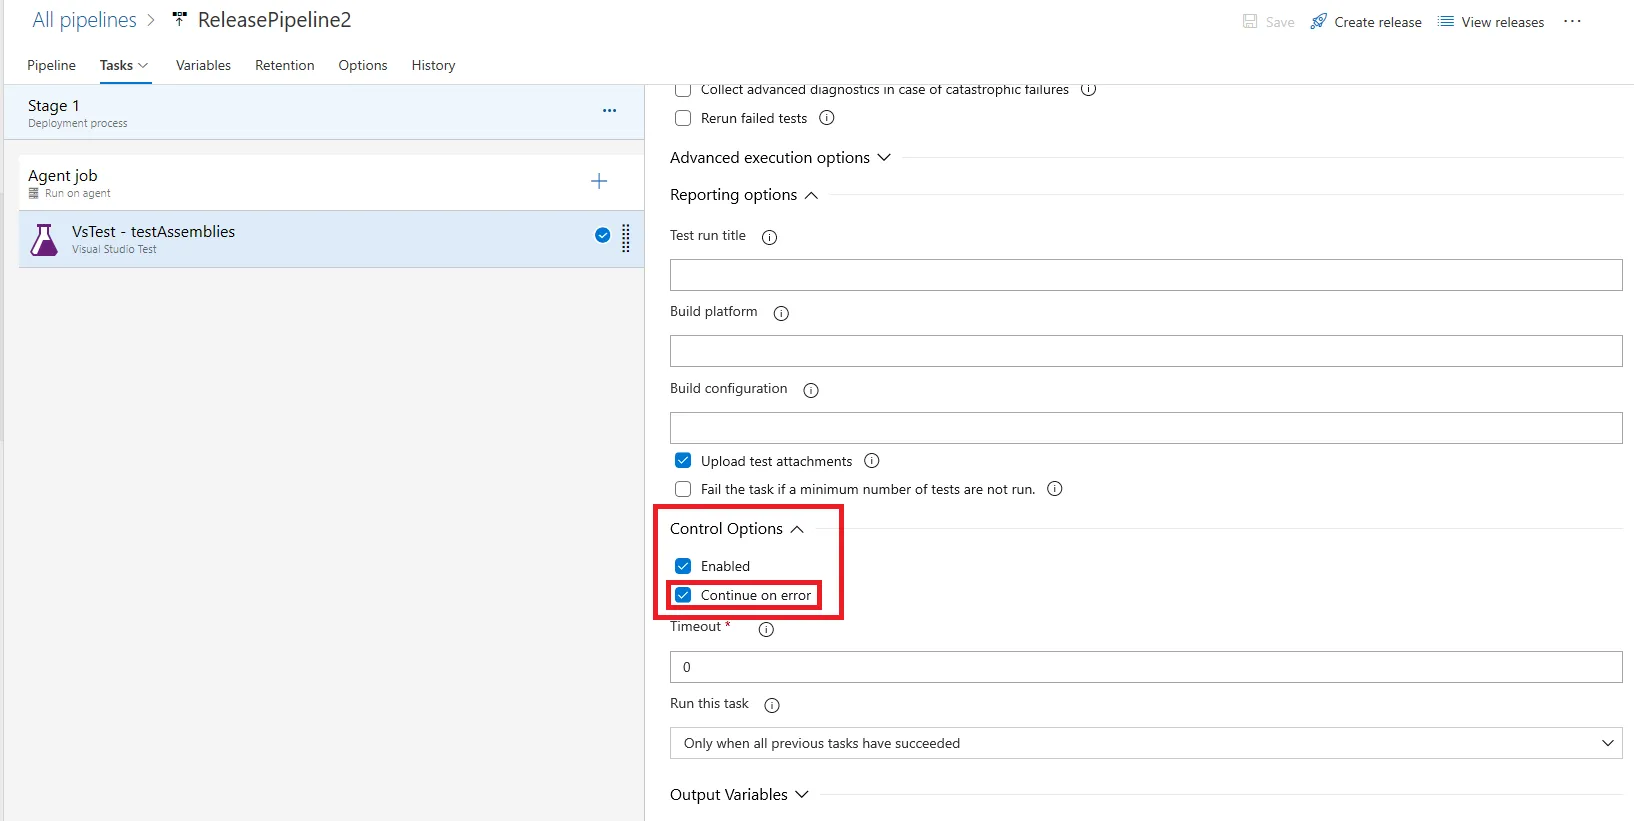Toggle Continue on error checkbox
Image resolution: width=1634 pixels, height=821 pixels.
coord(683,595)
